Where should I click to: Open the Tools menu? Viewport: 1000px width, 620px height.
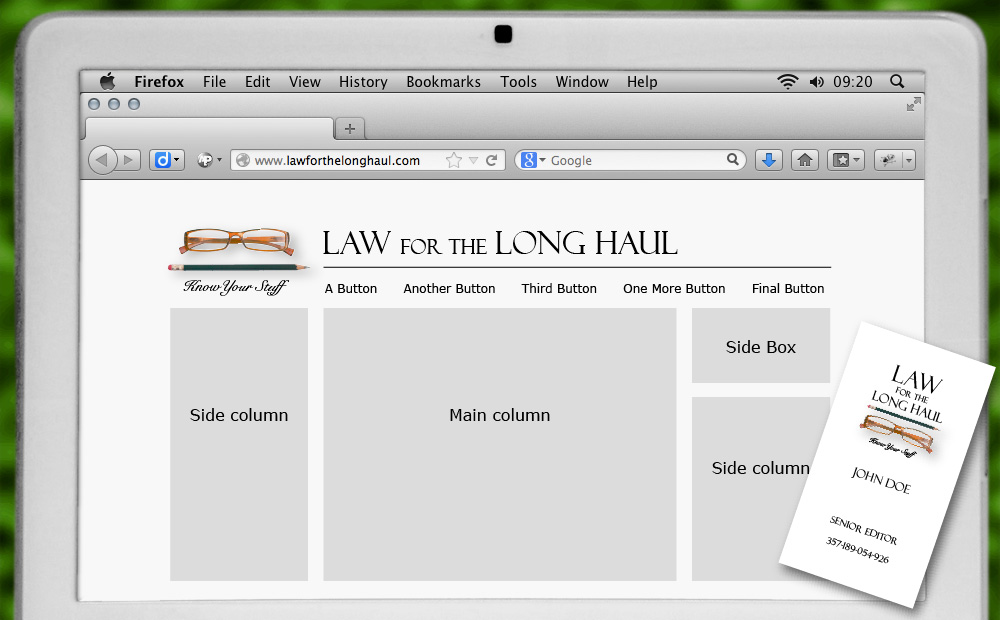[x=518, y=82]
